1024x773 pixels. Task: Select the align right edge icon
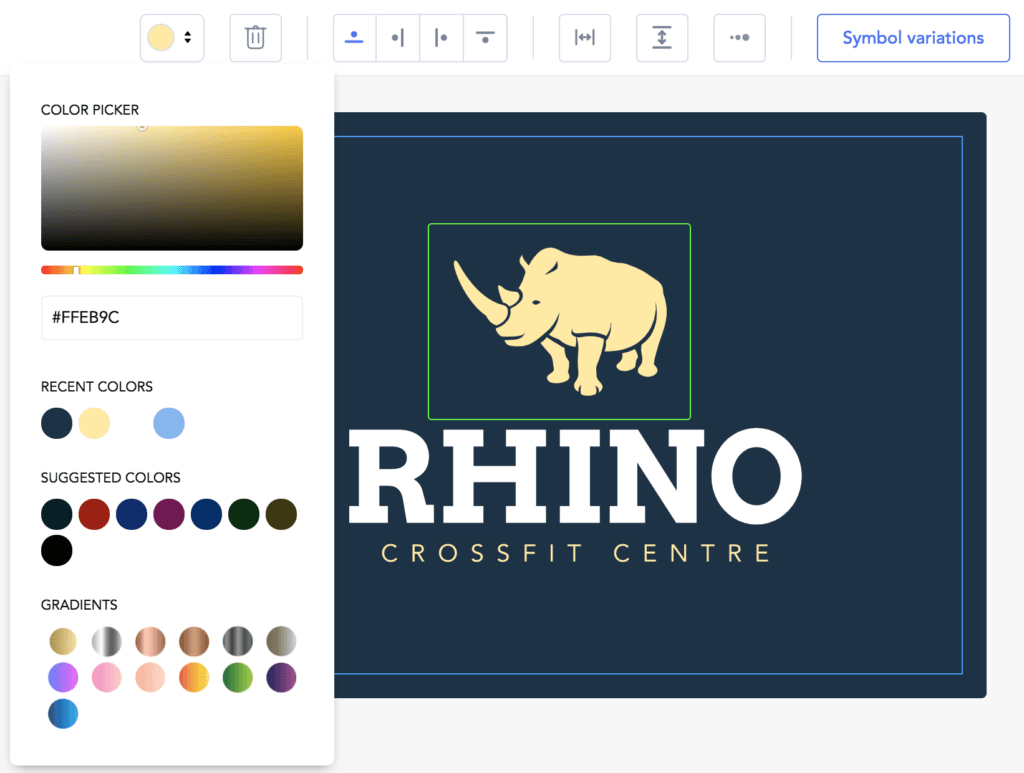click(x=397, y=37)
